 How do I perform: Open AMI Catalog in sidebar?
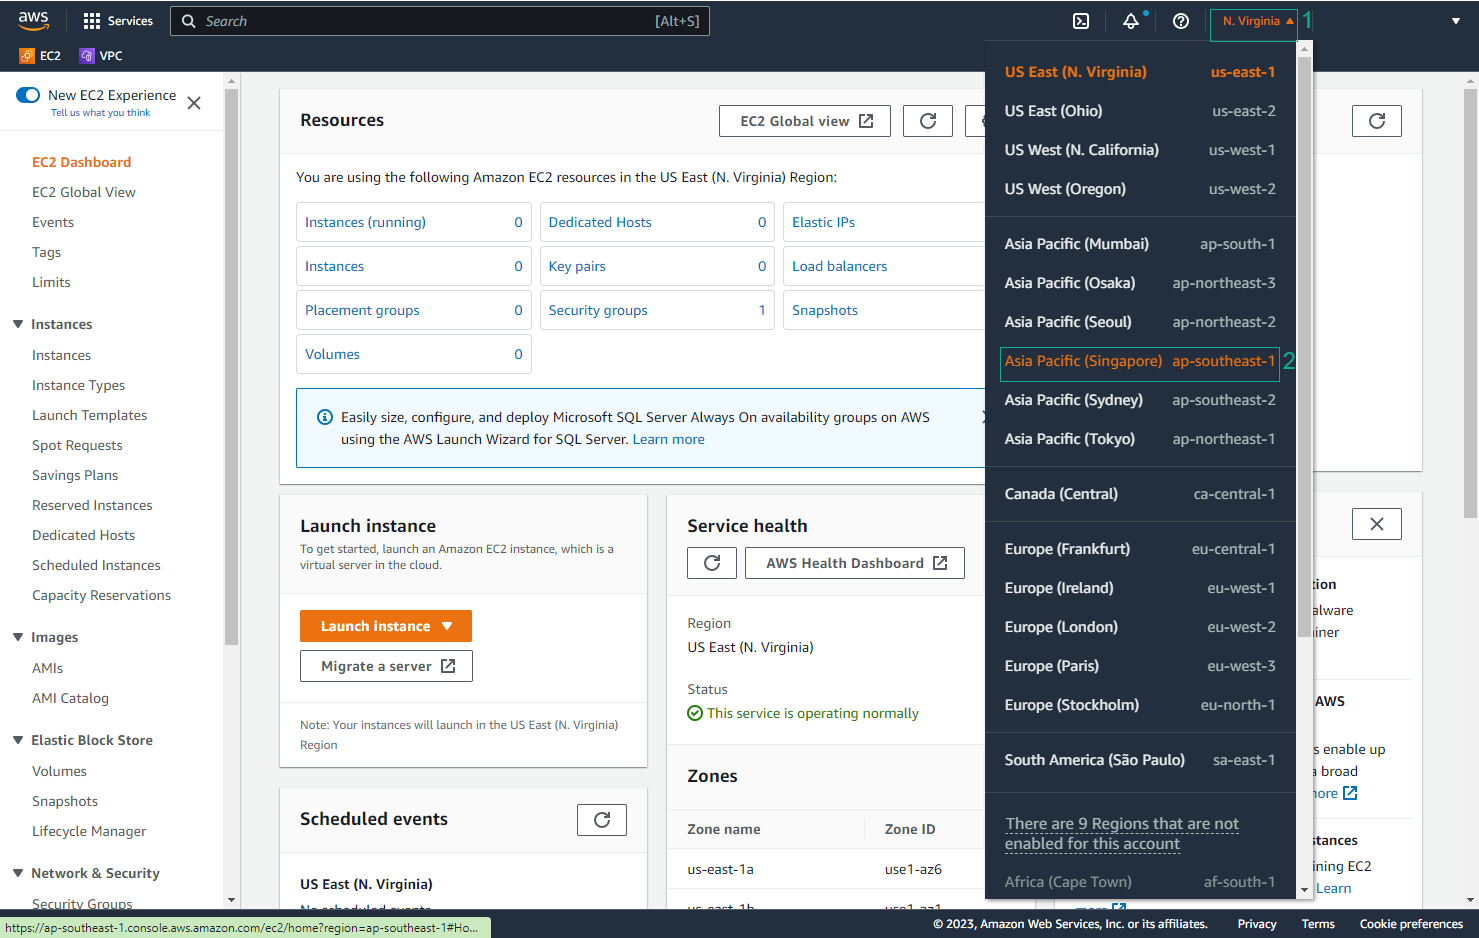[70, 698]
